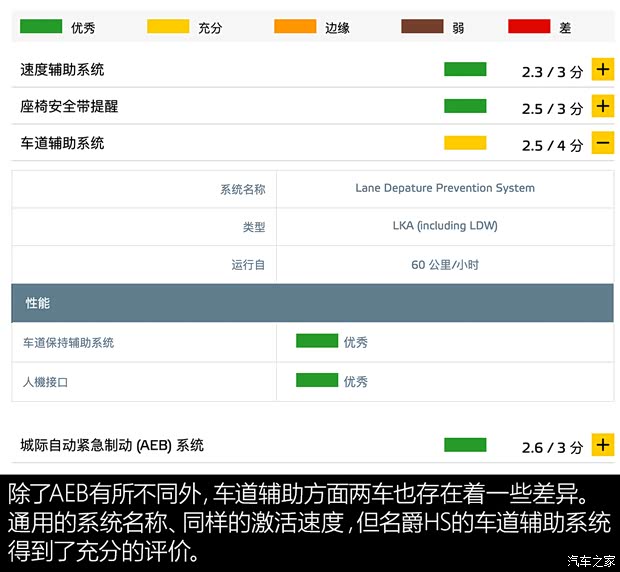Click the orange 边缘 legend swatch
Viewport: 620px width, 572px height.
pos(295,26)
